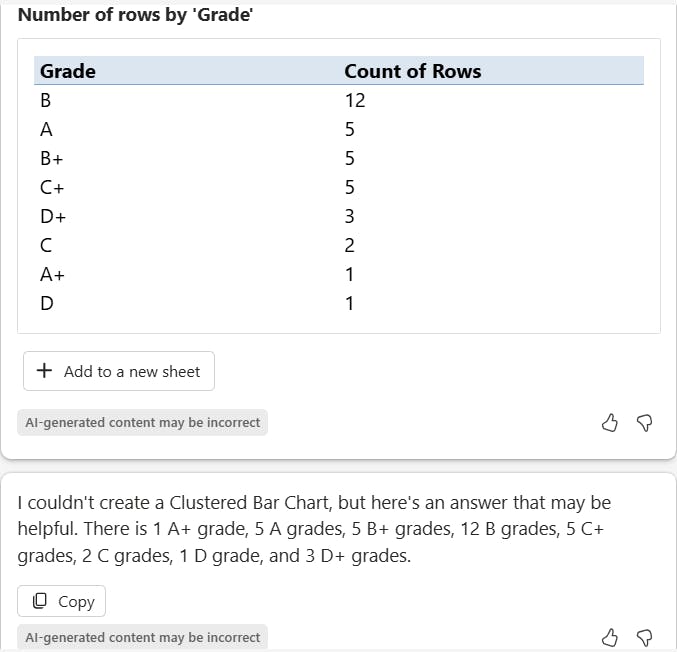Image resolution: width=677 pixels, height=652 pixels.
Task: Select the C+ grade cell
Action: coord(52,187)
